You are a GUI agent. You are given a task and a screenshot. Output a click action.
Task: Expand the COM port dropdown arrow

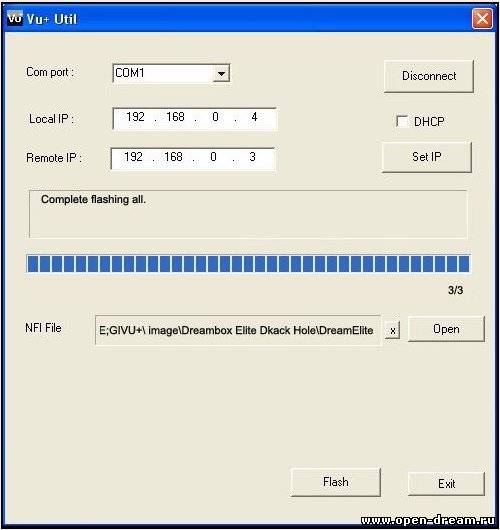point(221,73)
